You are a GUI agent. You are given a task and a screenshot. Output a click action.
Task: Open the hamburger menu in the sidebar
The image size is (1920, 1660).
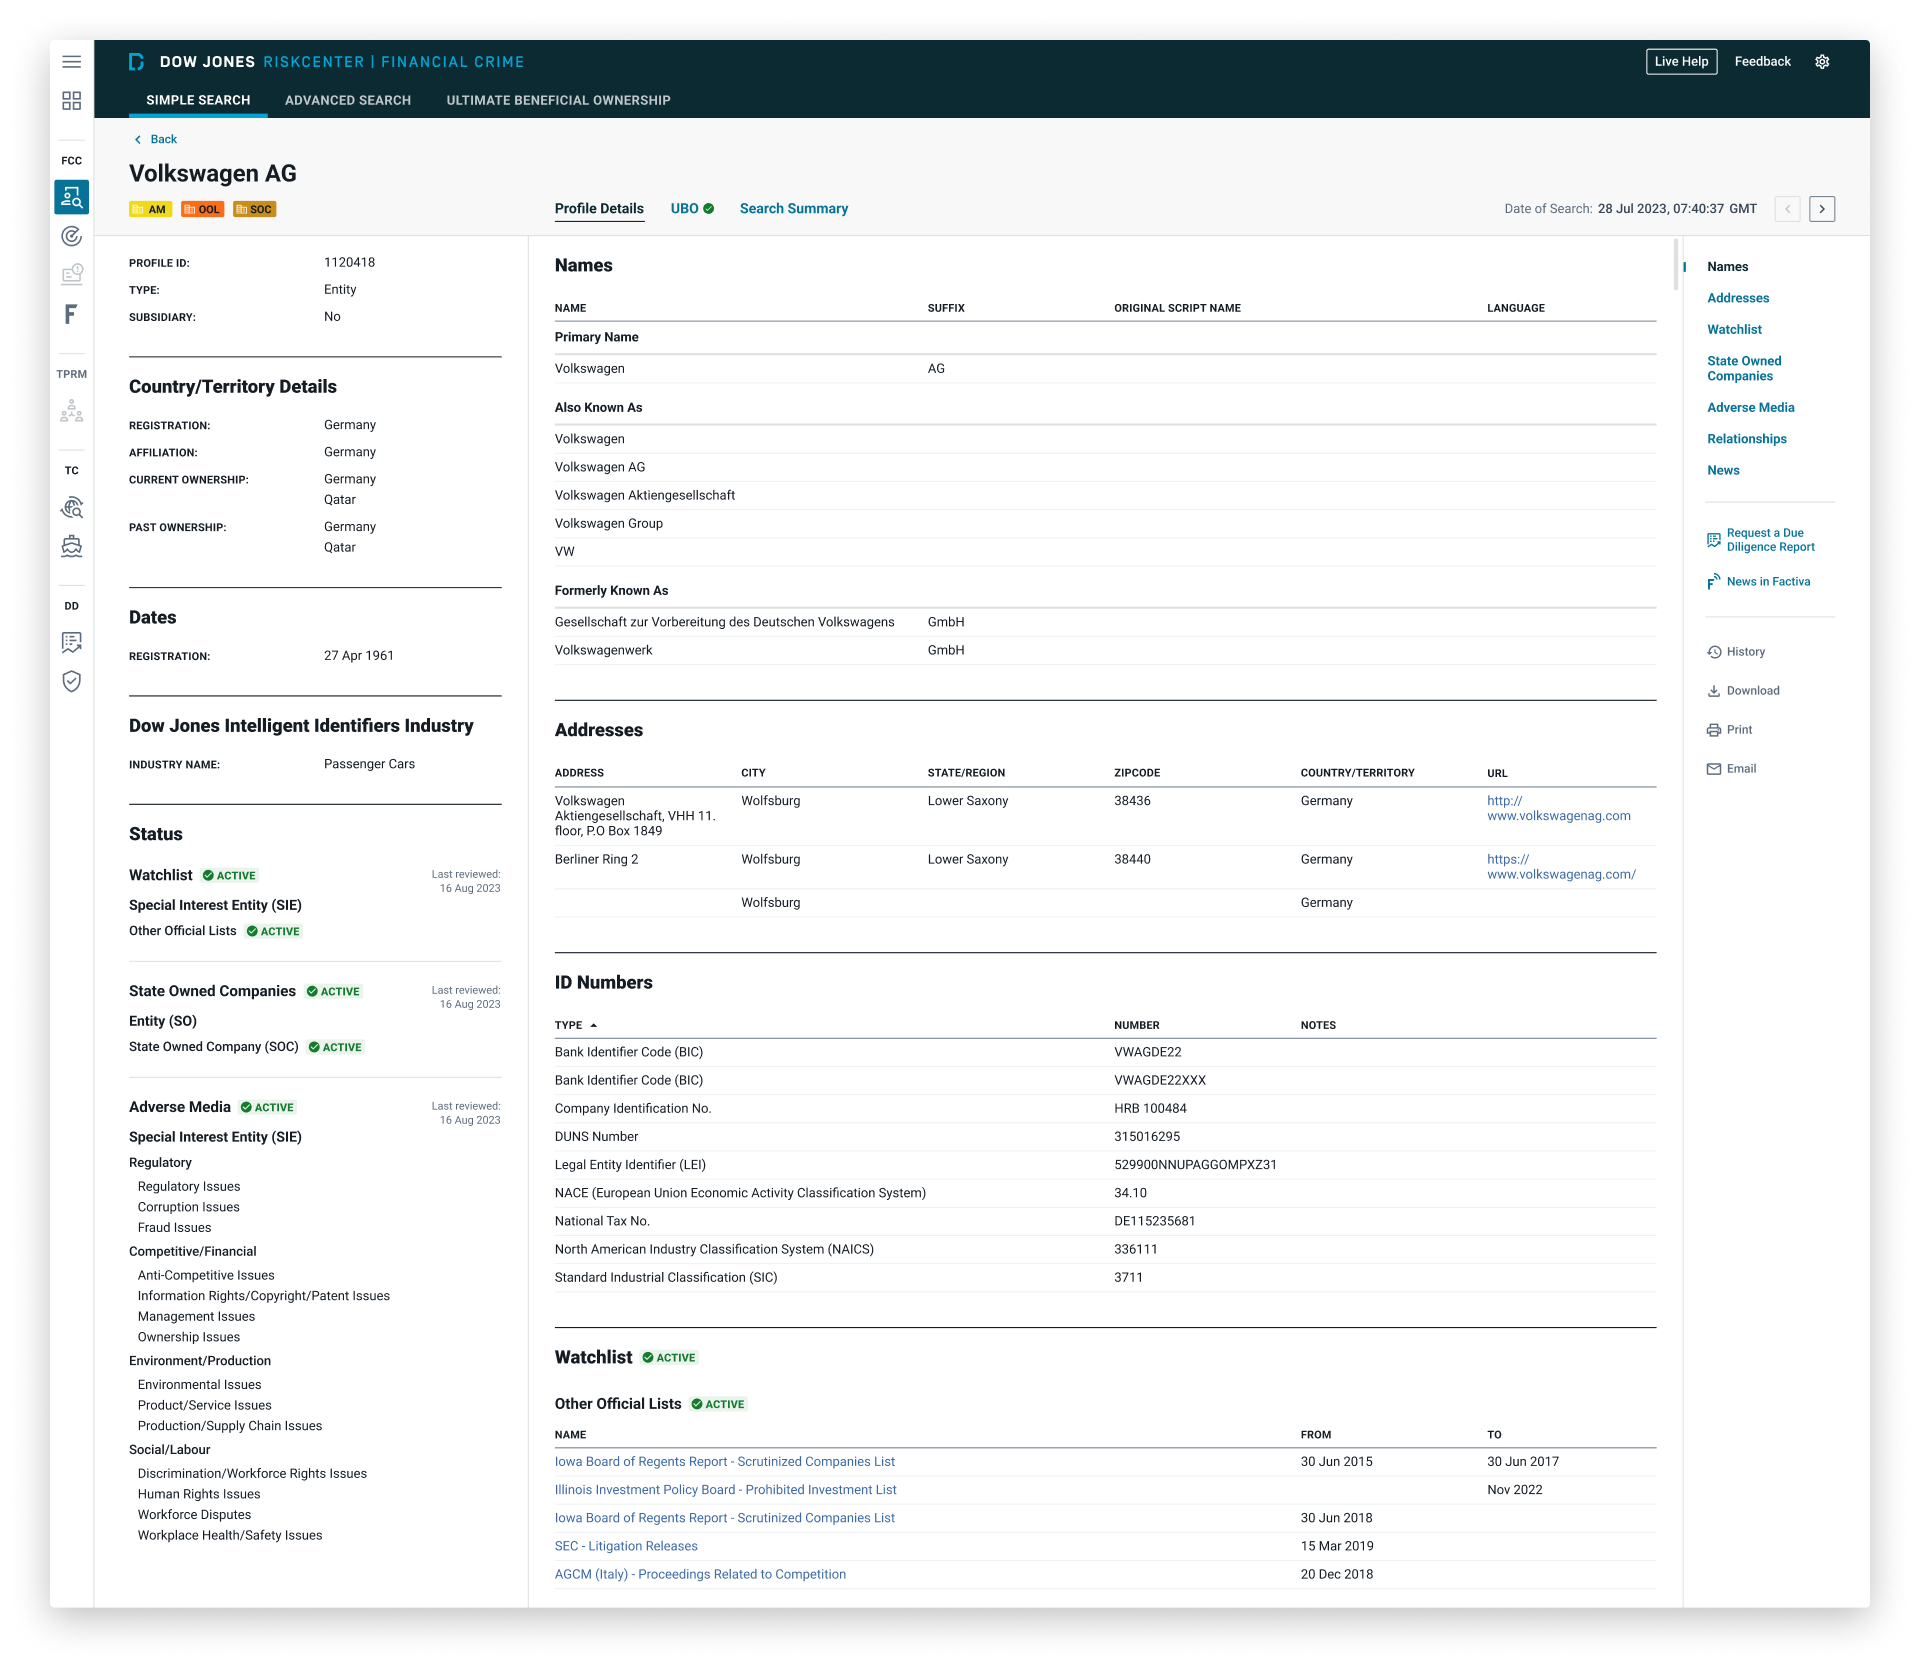point(72,62)
